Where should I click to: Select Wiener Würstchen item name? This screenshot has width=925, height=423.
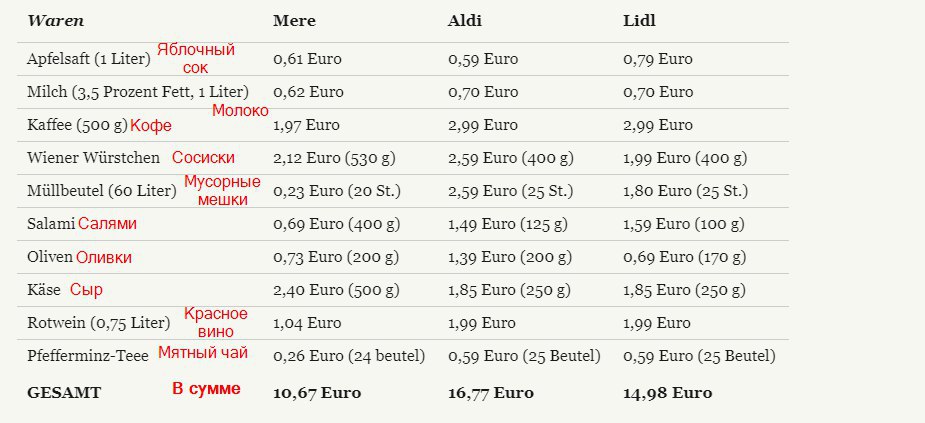pos(93,158)
